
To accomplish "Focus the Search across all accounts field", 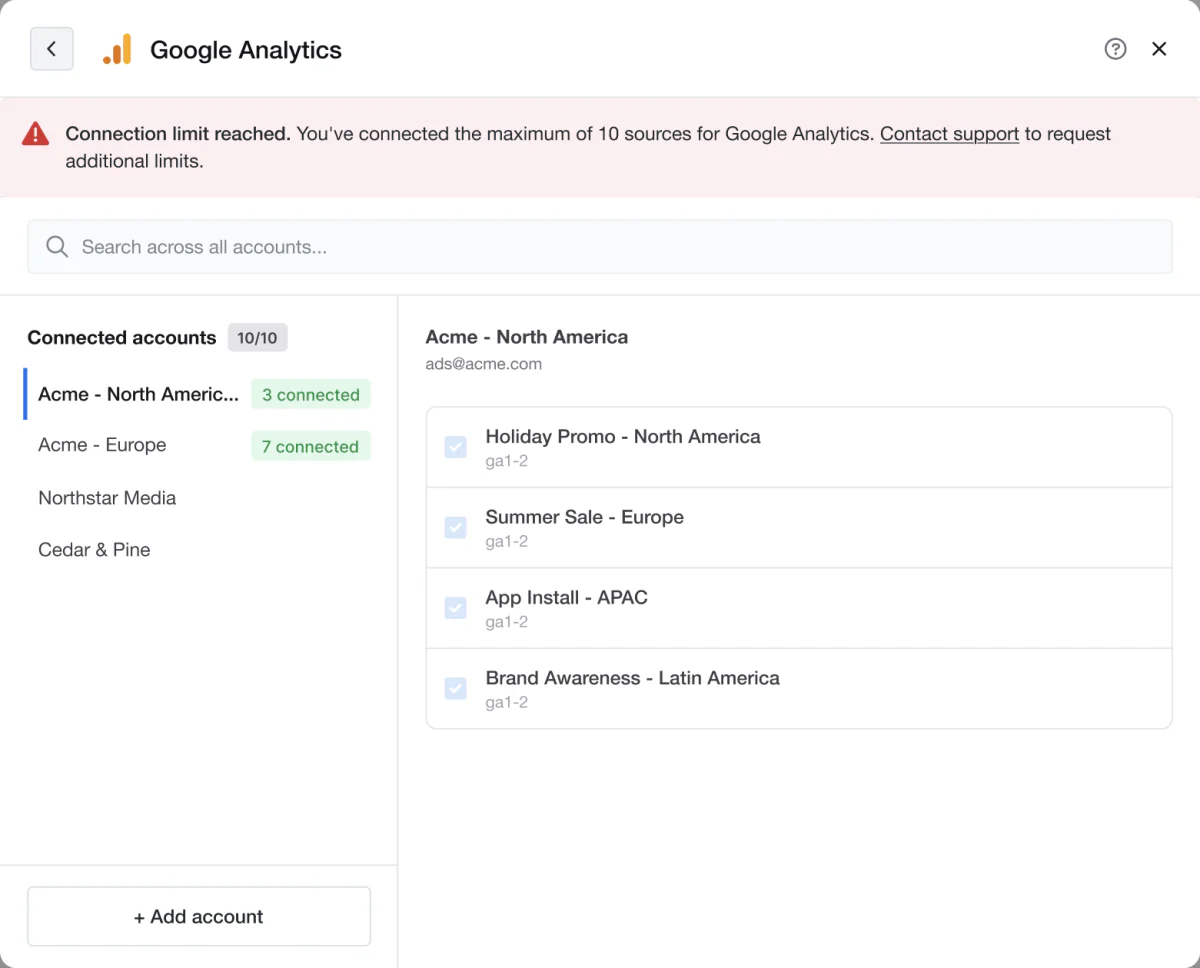I will (600, 247).
